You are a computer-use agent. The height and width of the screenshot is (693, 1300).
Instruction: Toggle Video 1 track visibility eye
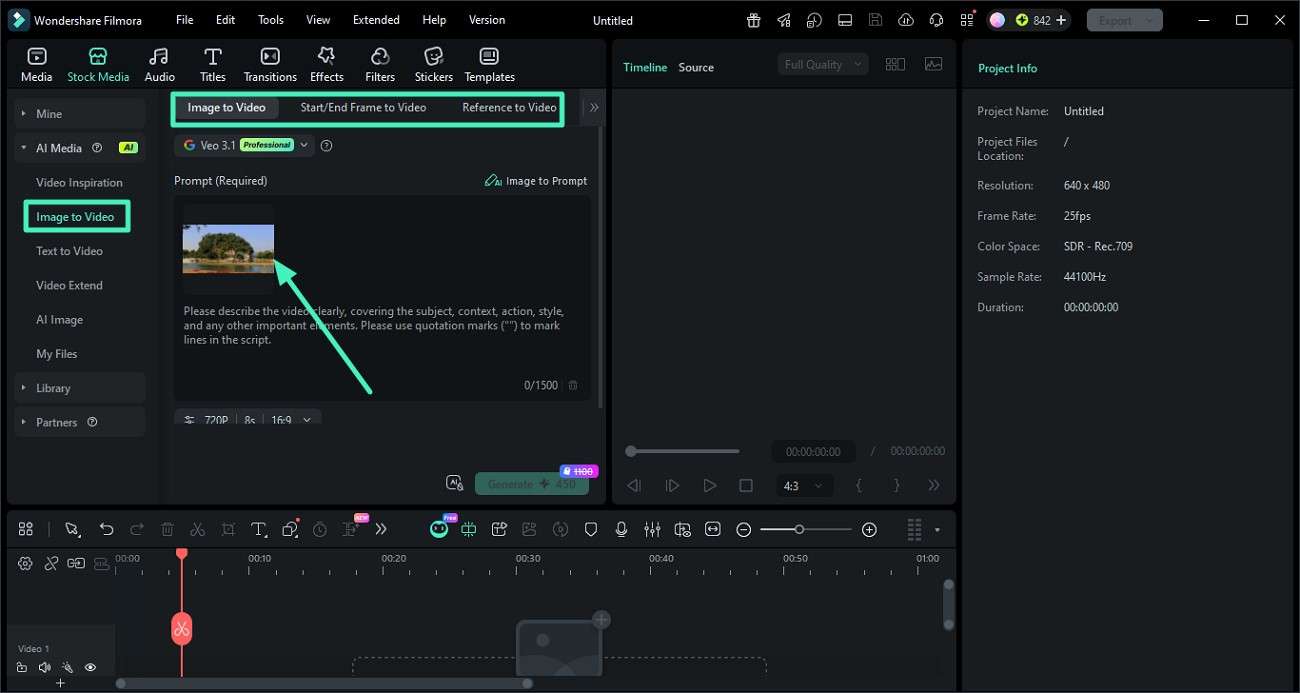tap(90, 668)
